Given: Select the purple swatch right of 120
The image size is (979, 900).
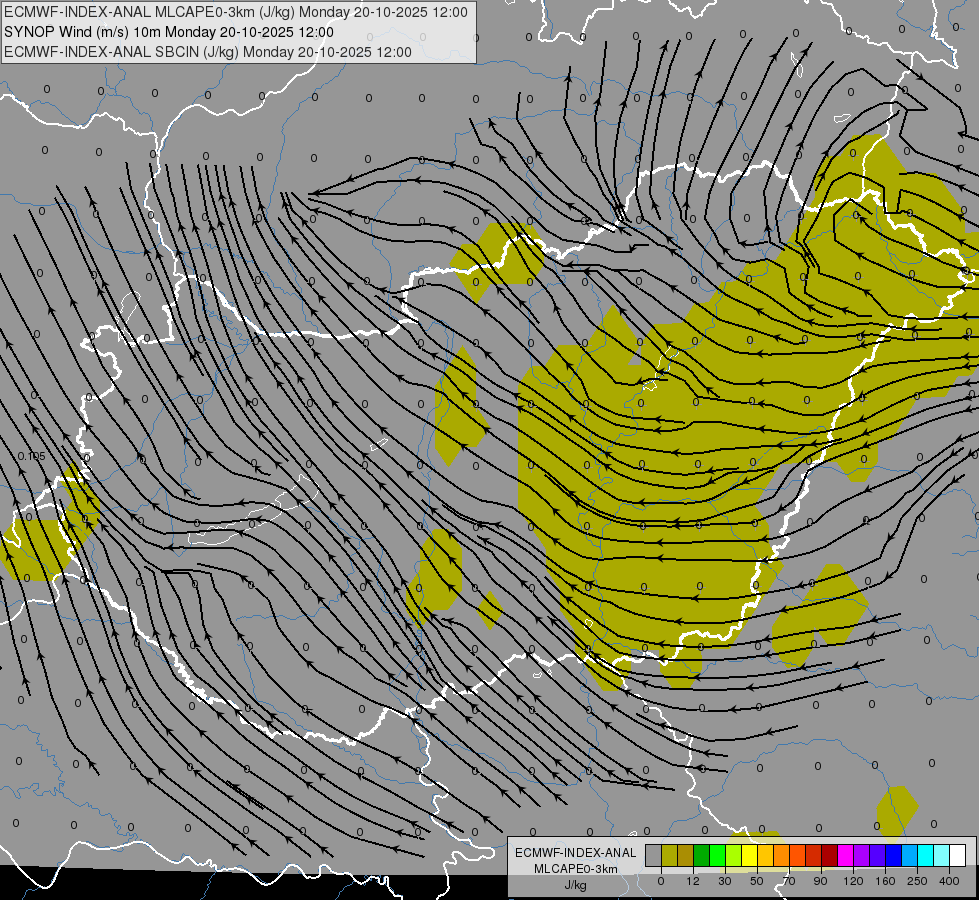Looking at the screenshot, I should 862,855.
